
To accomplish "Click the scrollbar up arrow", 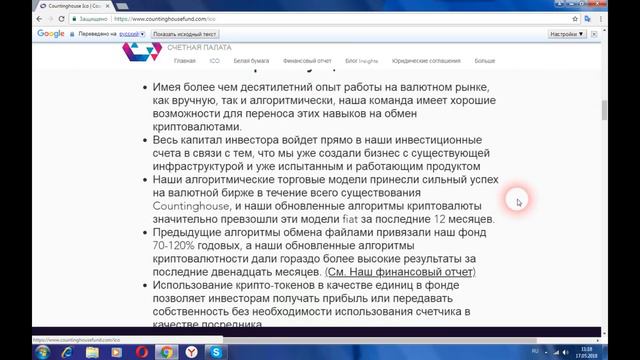I will coord(604,31).
